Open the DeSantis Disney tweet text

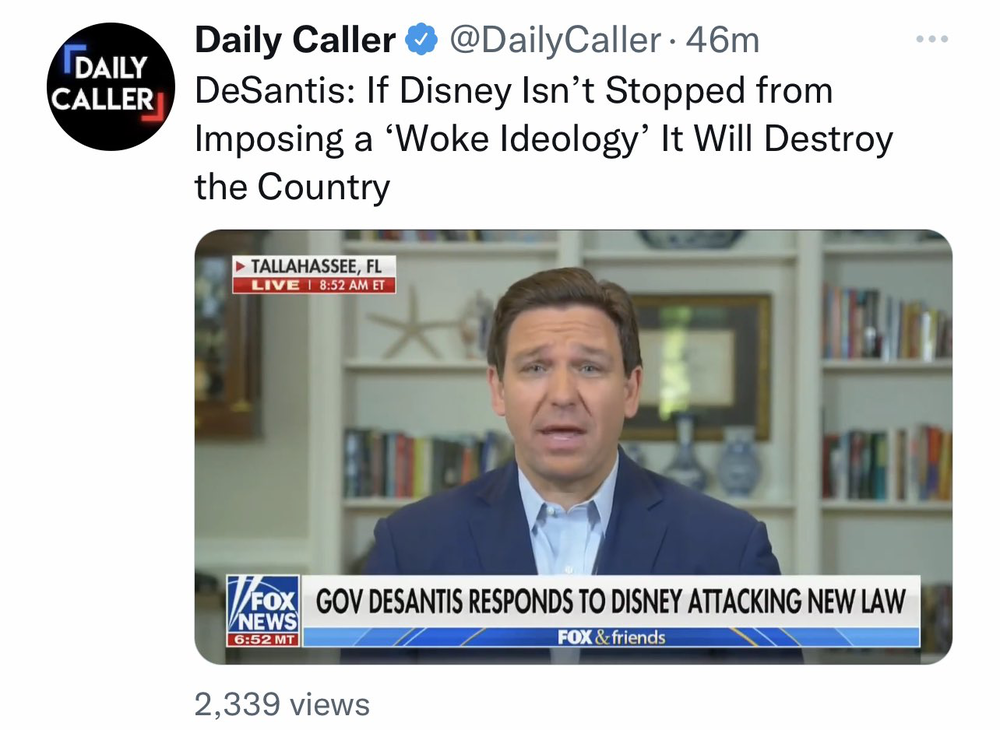coord(544,138)
